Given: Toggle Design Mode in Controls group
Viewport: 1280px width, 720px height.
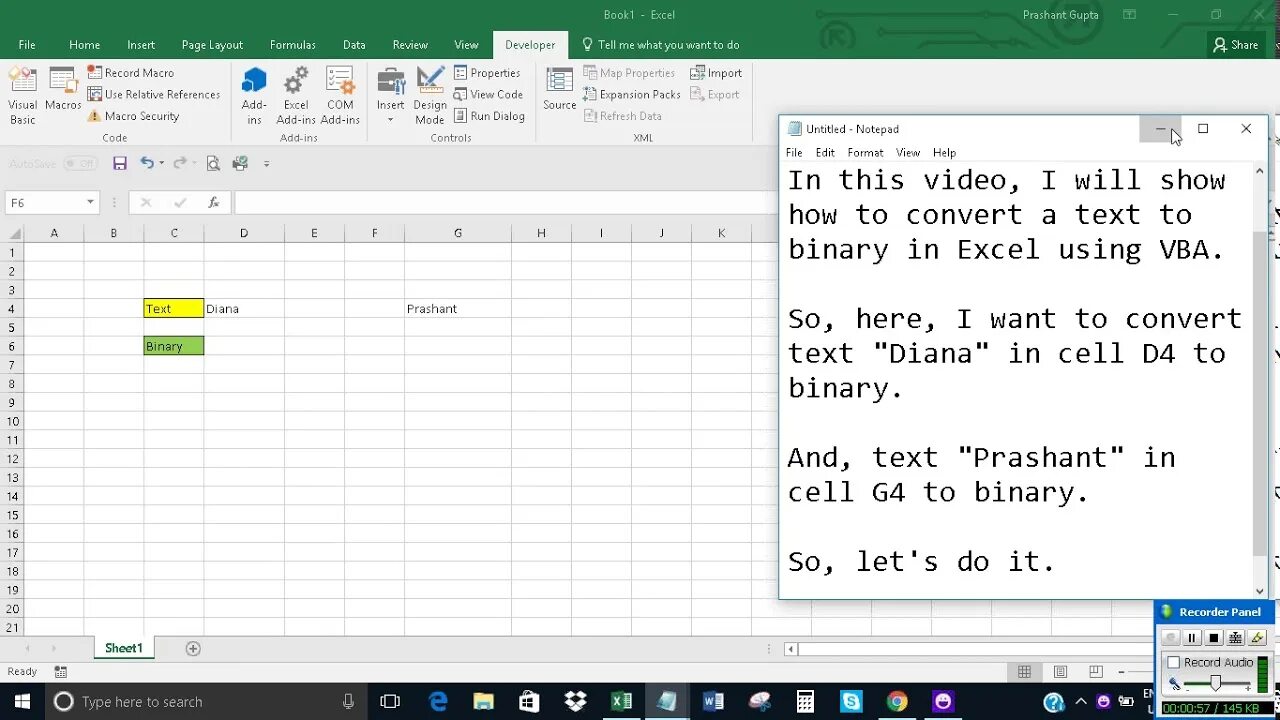Looking at the screenshot, I should coord(430,97).
